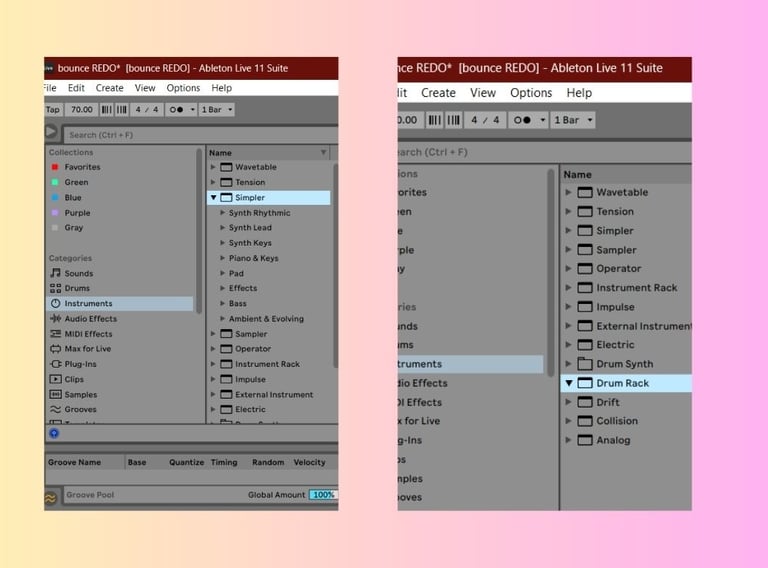Click the Green collection color tag in left window

(55, 182)
